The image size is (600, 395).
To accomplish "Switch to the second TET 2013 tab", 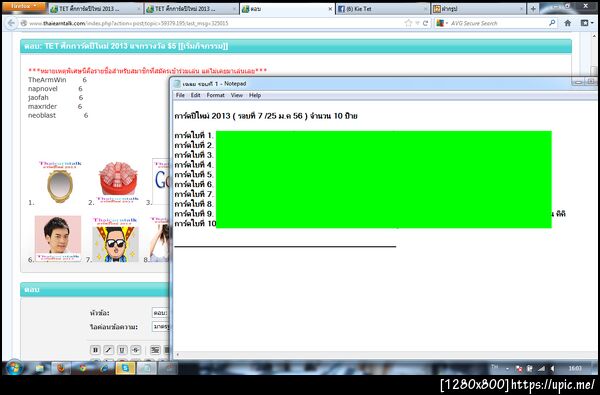I will coord(191,8).
